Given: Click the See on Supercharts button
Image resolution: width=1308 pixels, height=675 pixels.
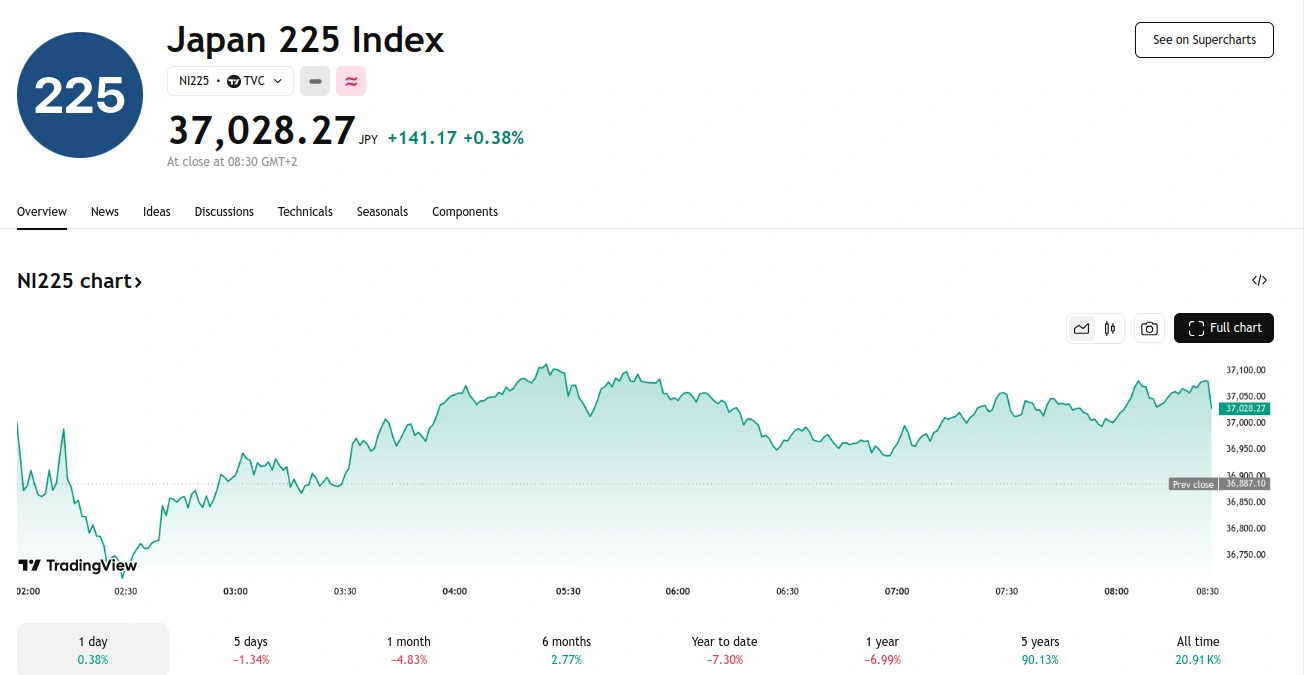Looking at the screenshot, I should [1203, 39].
